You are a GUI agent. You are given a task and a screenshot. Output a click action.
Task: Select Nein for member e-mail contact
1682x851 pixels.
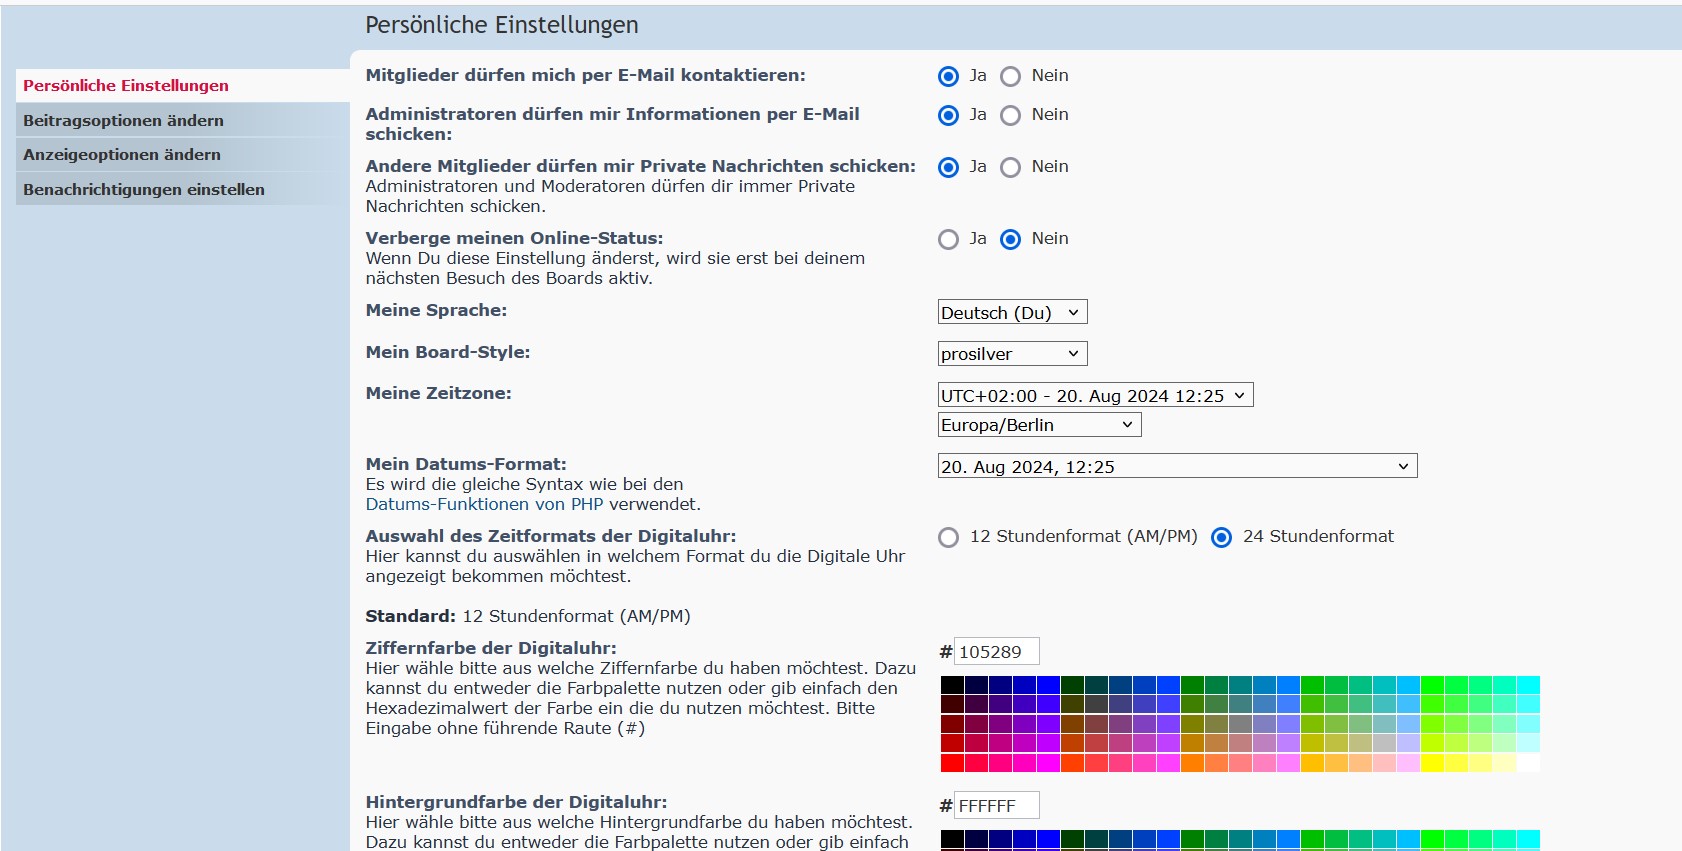pos(1011,77)
